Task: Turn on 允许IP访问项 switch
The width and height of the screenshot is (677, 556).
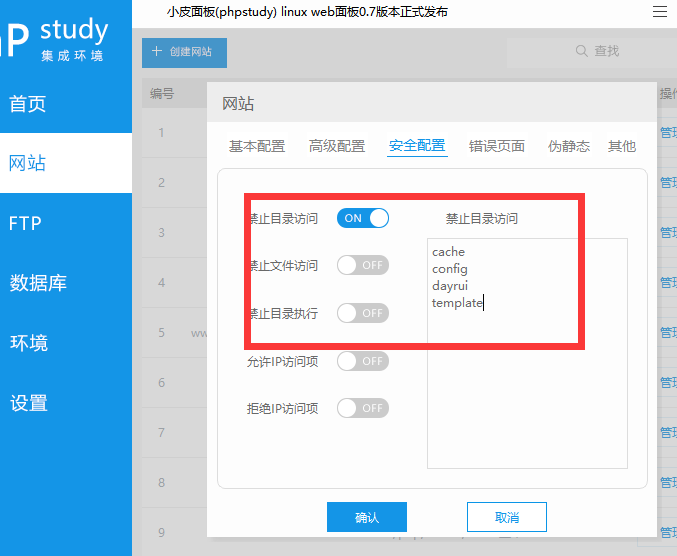Action: 363,361
